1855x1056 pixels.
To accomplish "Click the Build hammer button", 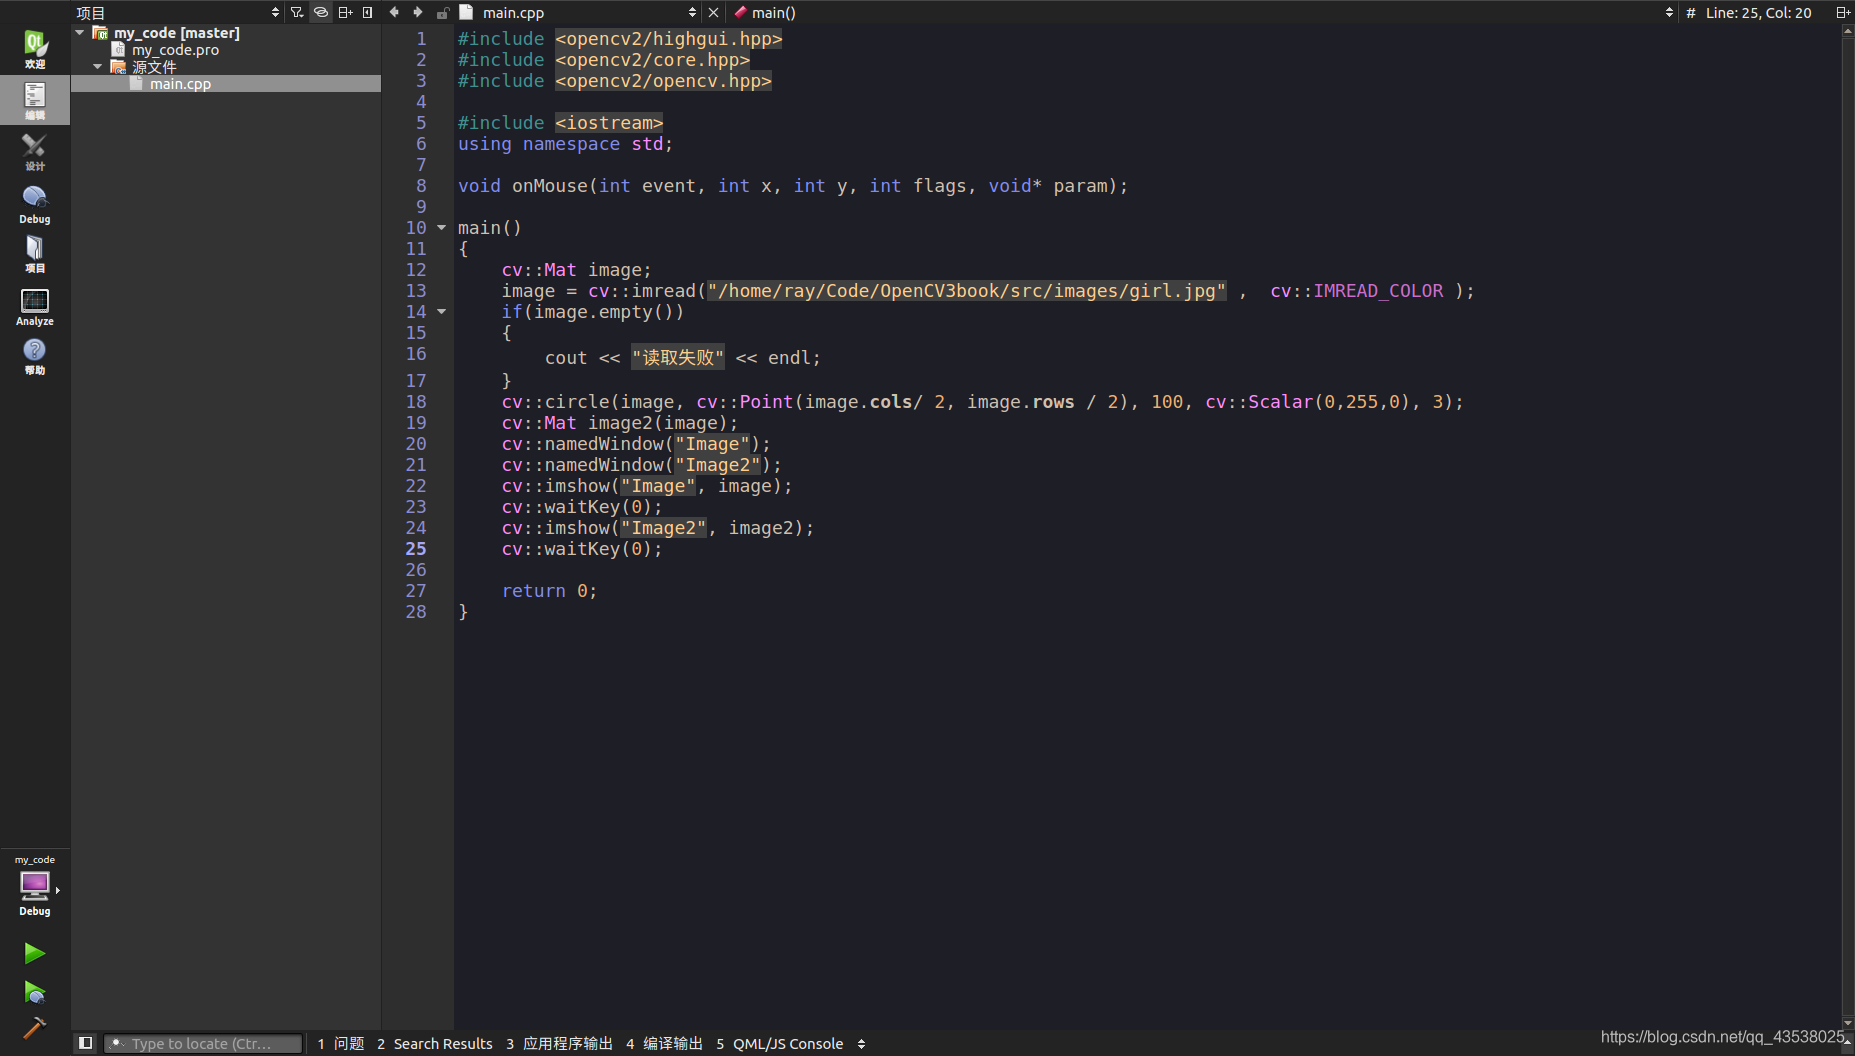I will pyautogui.click(x=34, y=1028).
